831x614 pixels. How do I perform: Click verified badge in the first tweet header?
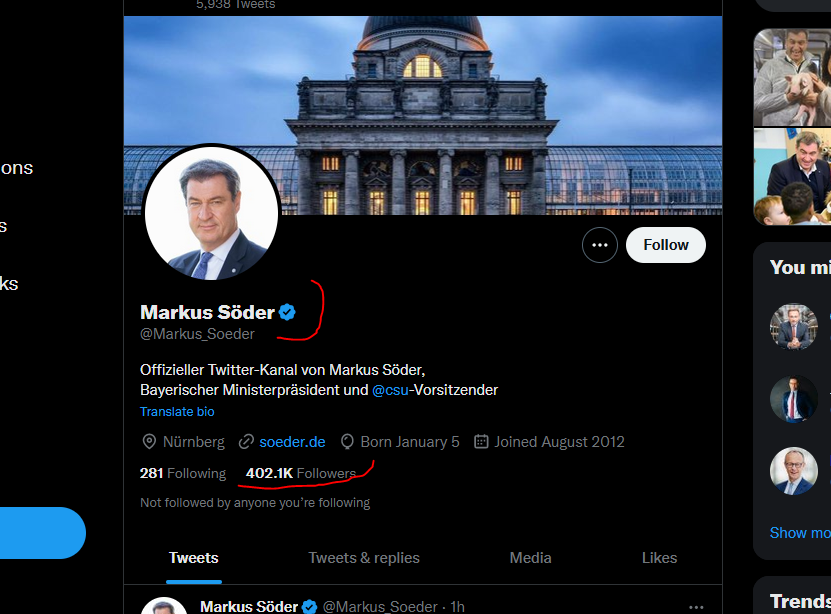point(309,607)
